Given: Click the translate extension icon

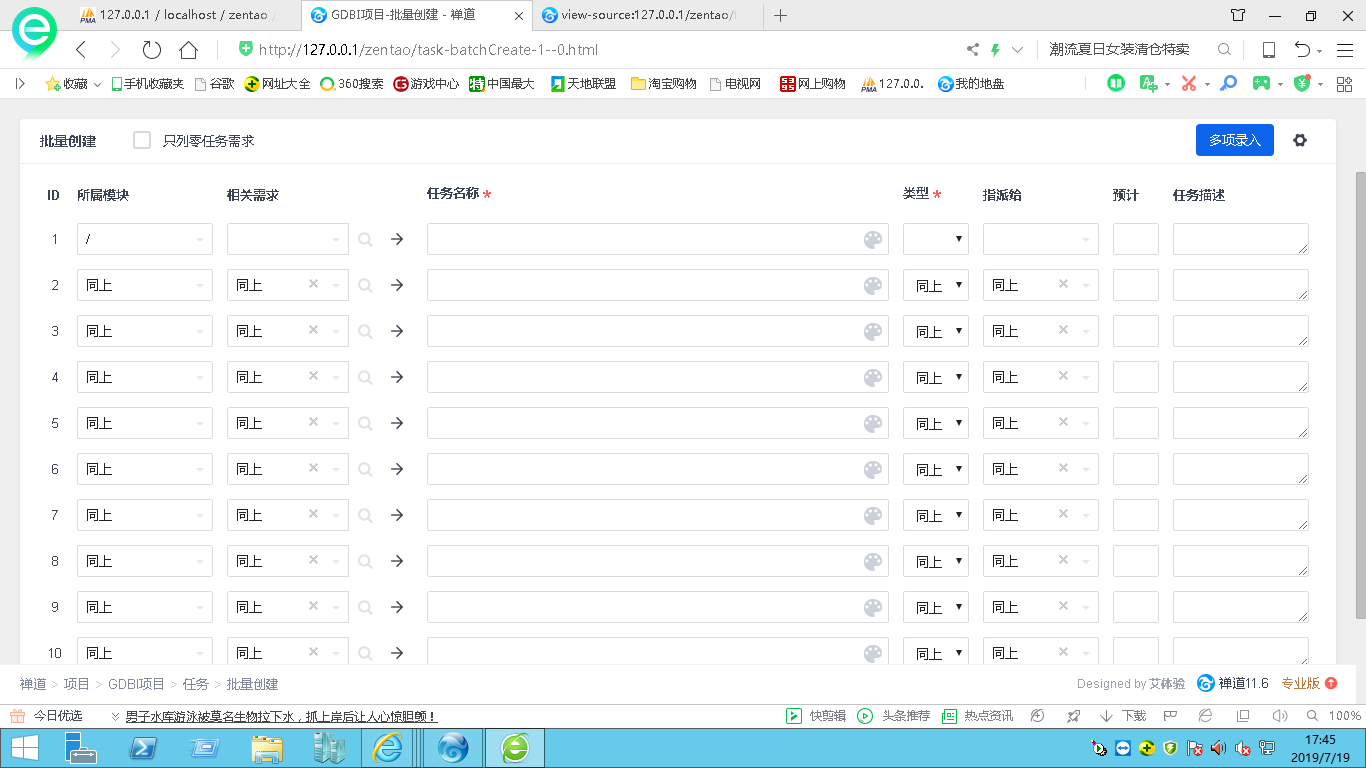Looking at the screenshot, I should [x=1148, y=84].
